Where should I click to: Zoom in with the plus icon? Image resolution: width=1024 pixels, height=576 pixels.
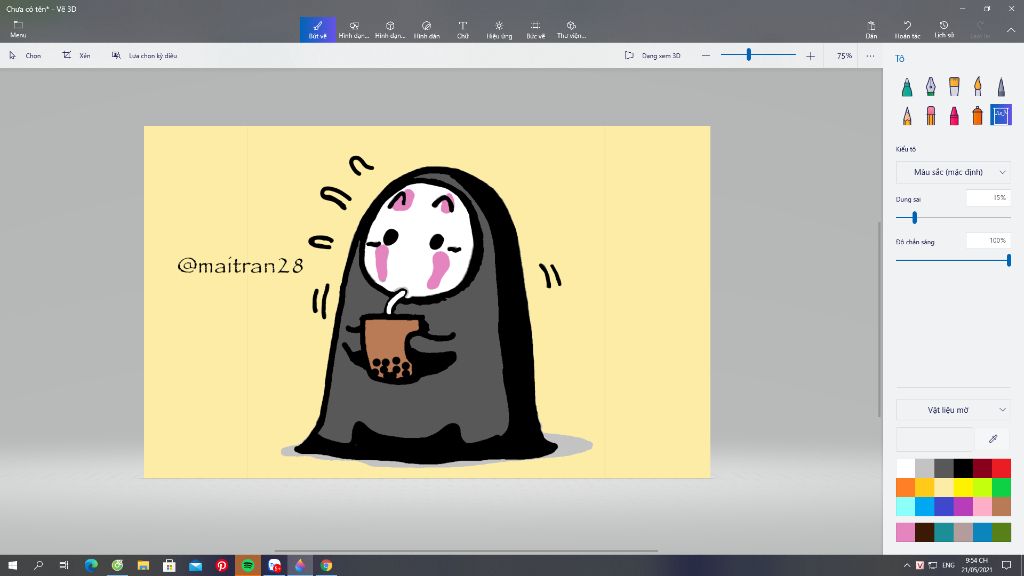[810, 56]
